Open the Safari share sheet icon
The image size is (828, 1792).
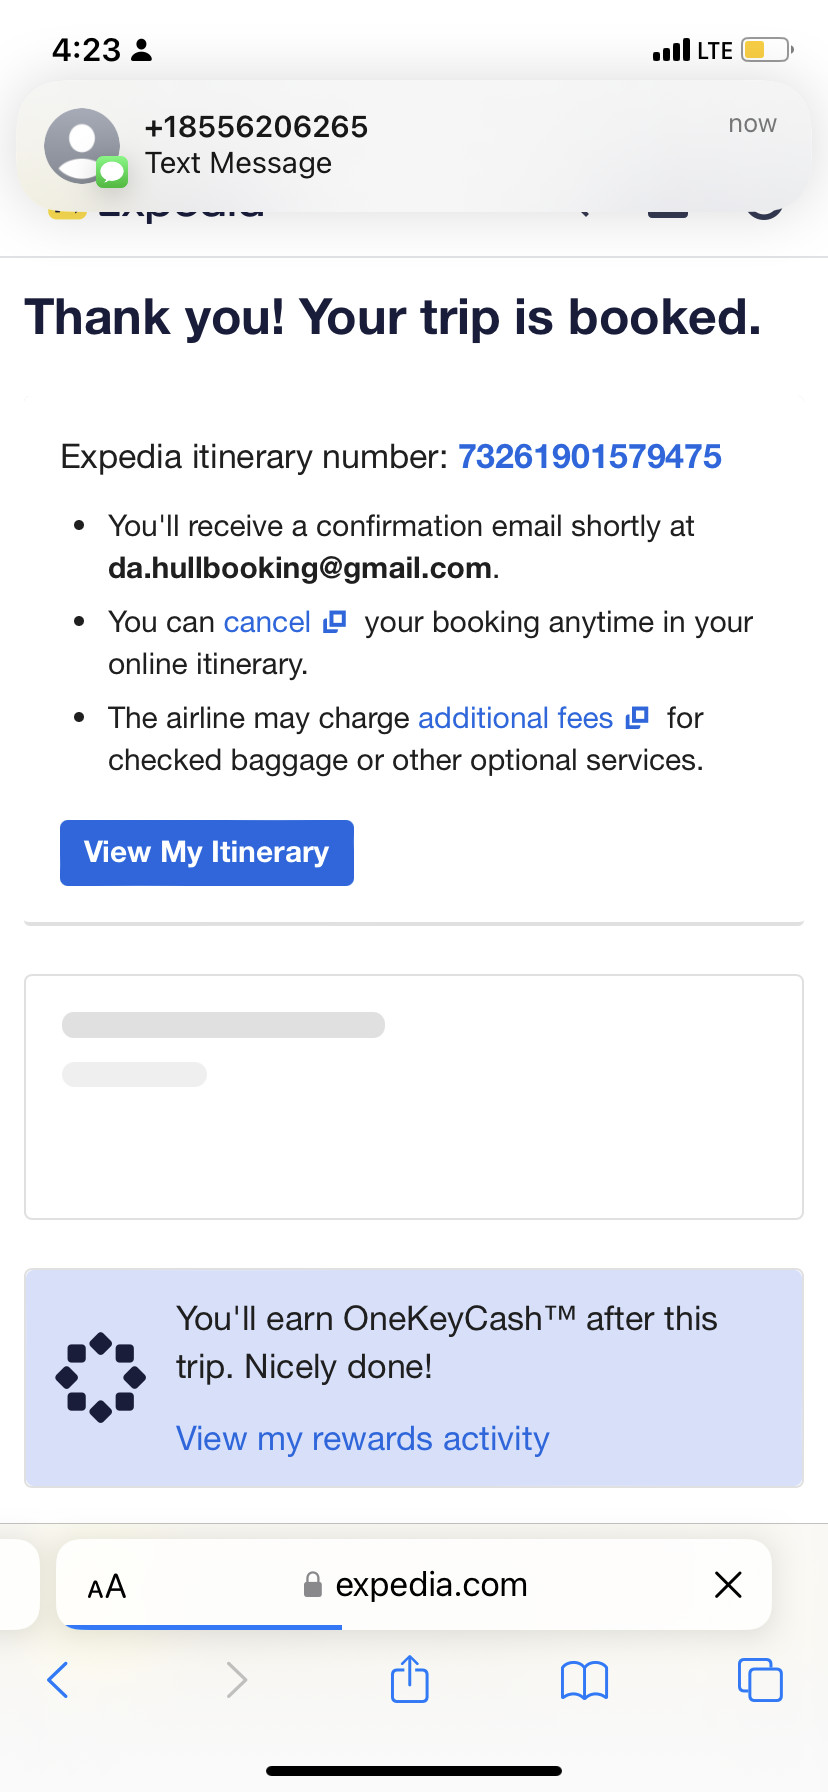(410, 1678)
